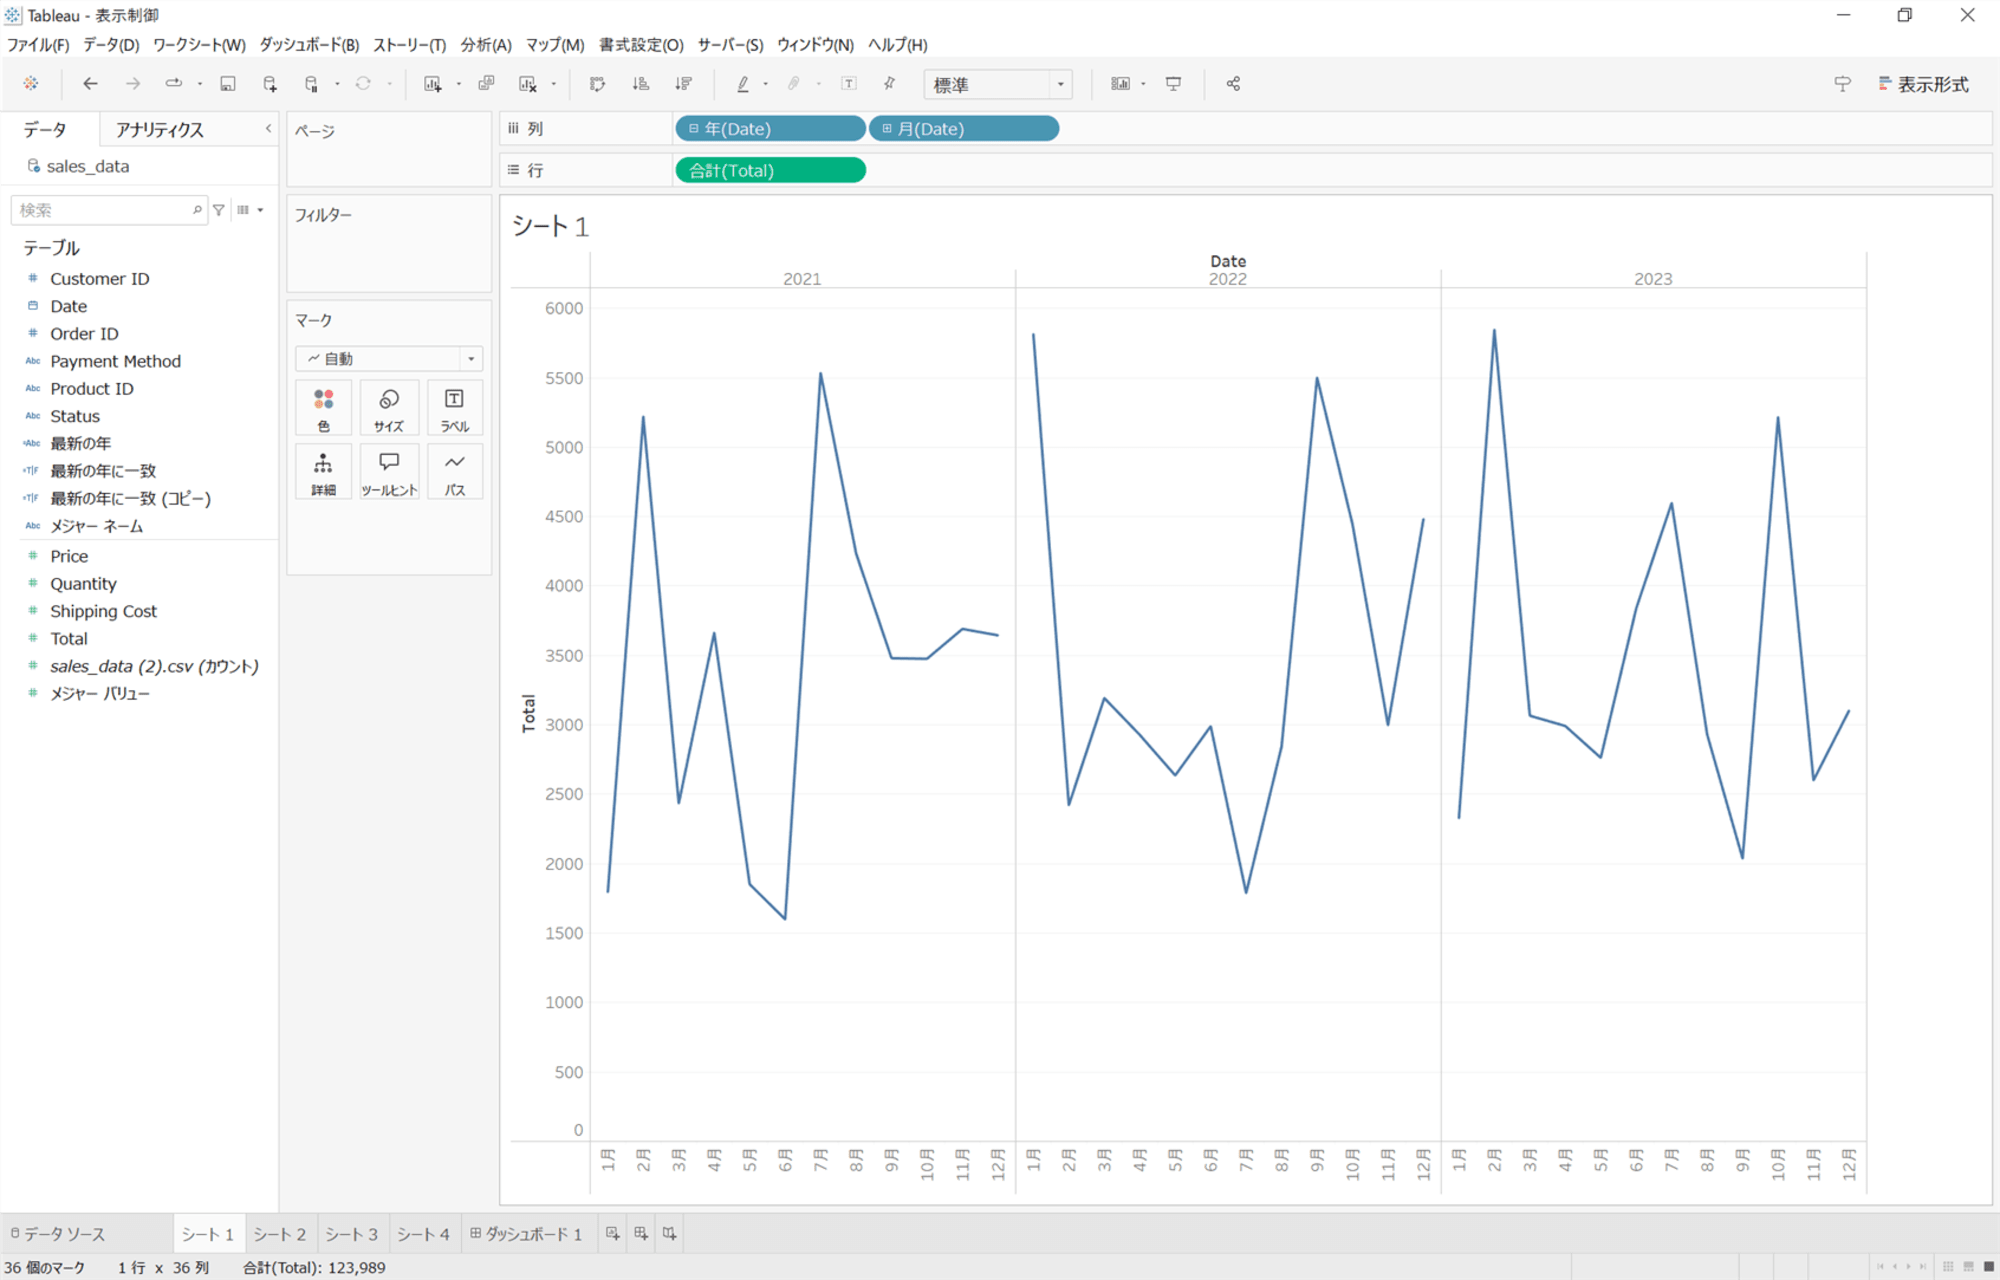Open the ファイル(F) menu
This screenshot has width=2000, height=1280.
coord(38,45)
